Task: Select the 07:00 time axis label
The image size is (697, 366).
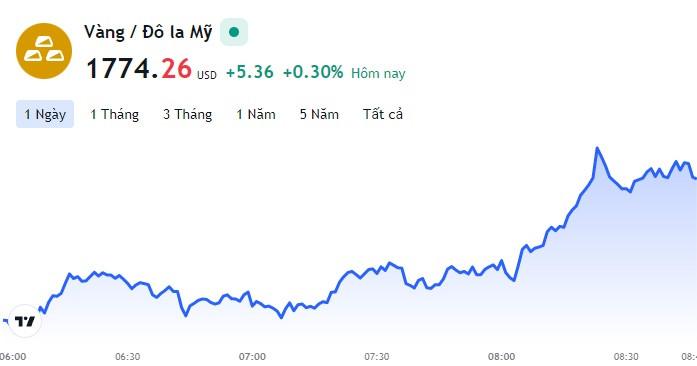Action: pos(252,357)
